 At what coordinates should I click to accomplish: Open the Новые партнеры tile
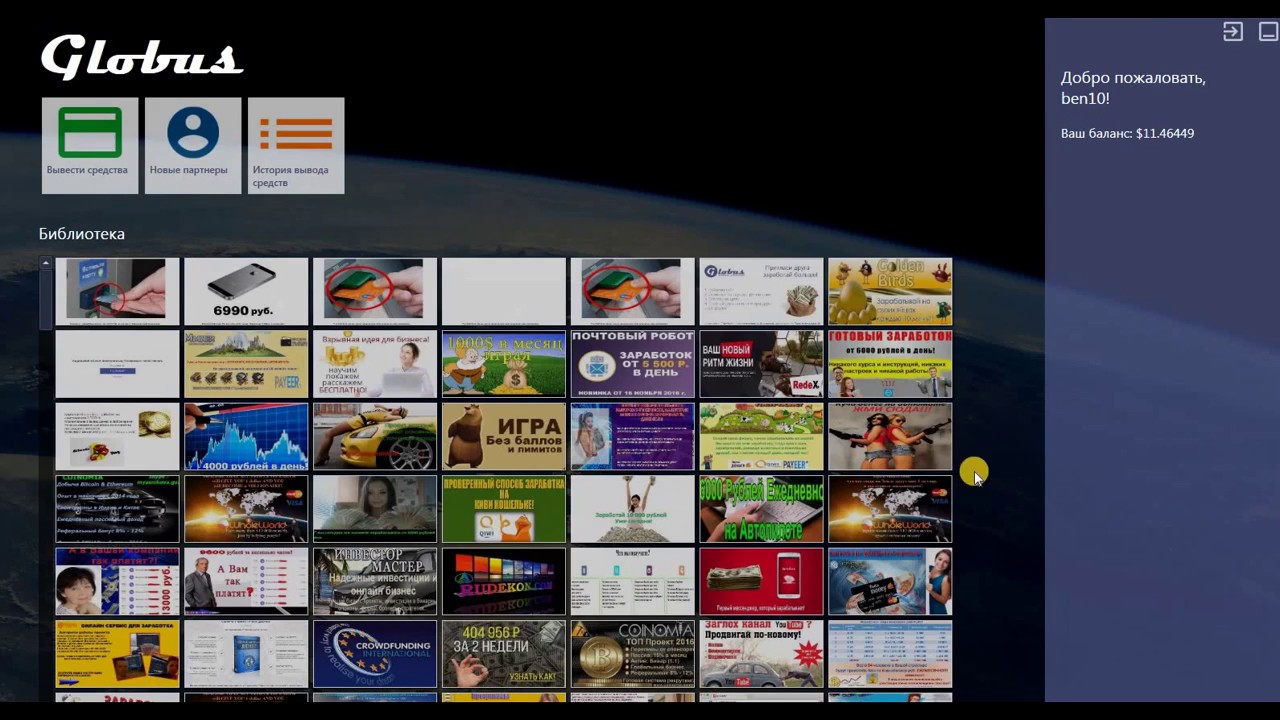[x=193, y=146]
